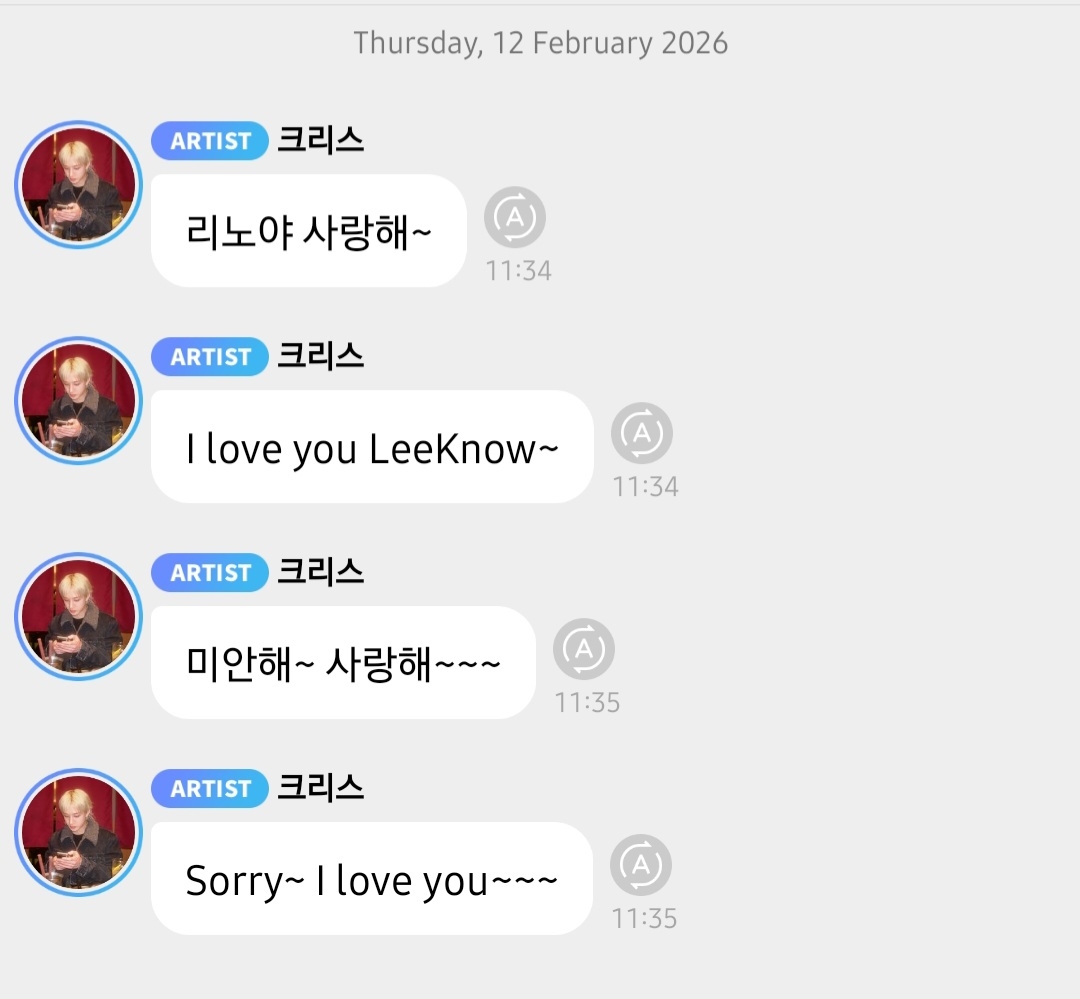
Task: Click ARTIST badge above 미안해~ 사랑해~~~ message
Action: [x=209, y=573]
